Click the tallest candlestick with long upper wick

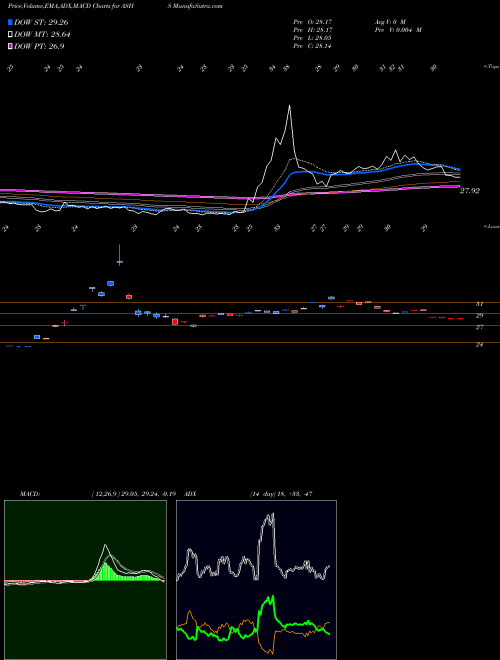(120, 255)
